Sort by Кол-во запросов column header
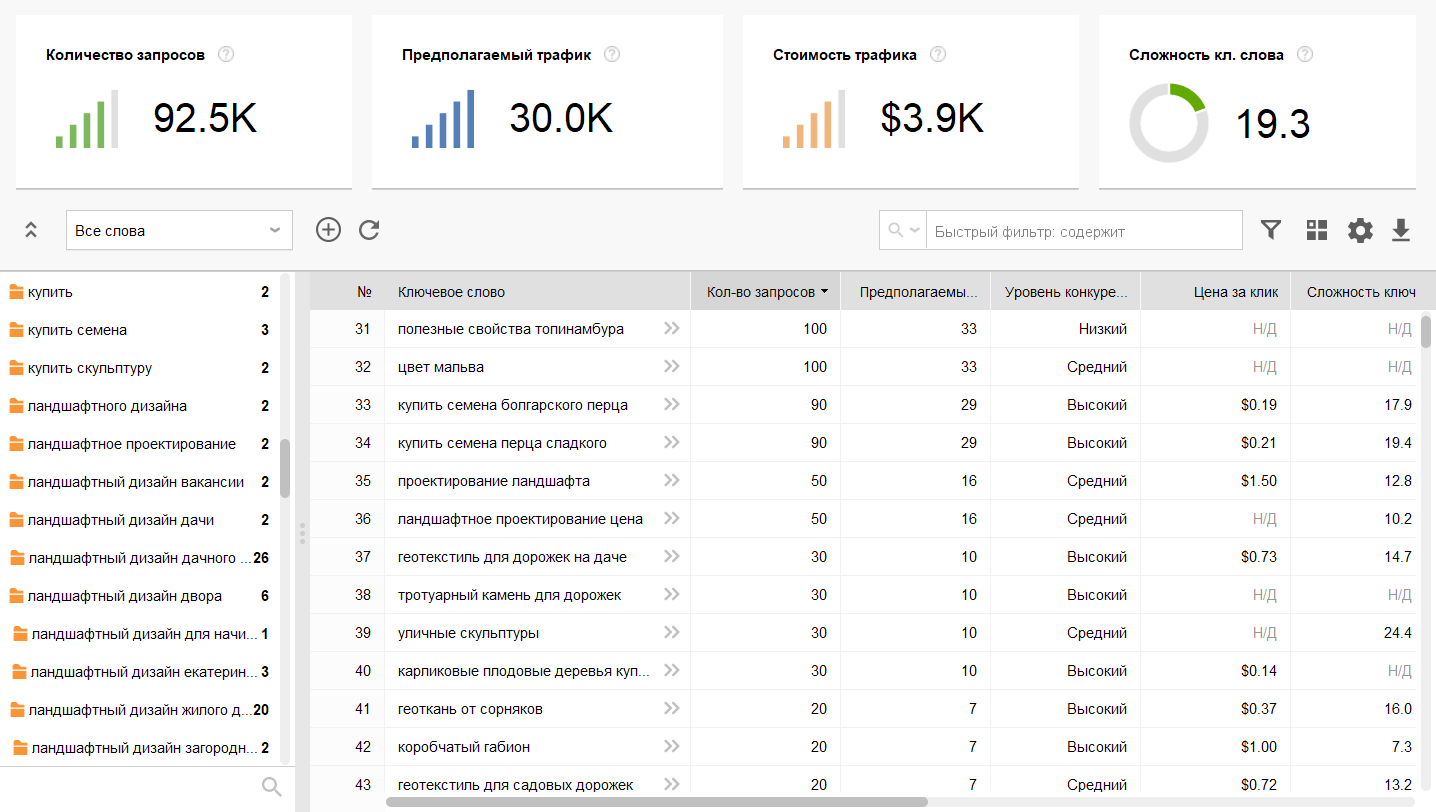 pos(765,292)
